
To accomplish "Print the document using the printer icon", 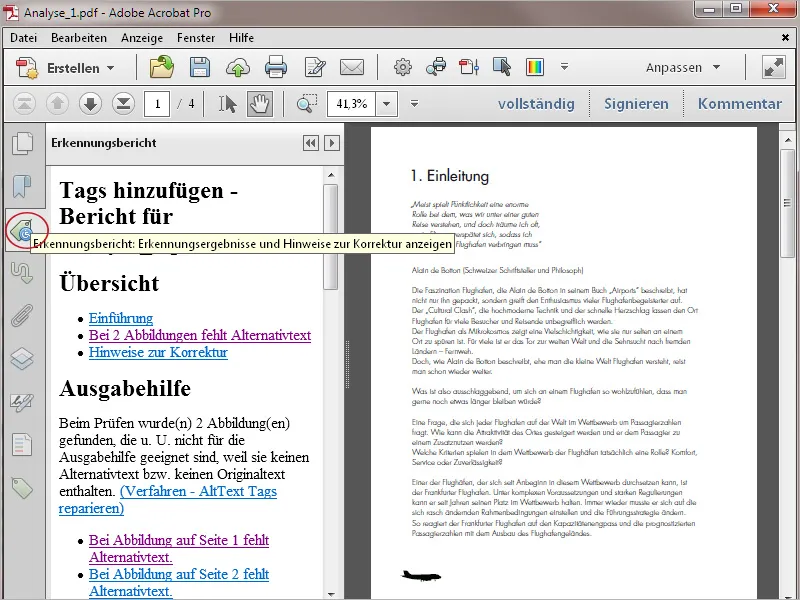I will tap(276, 67).
